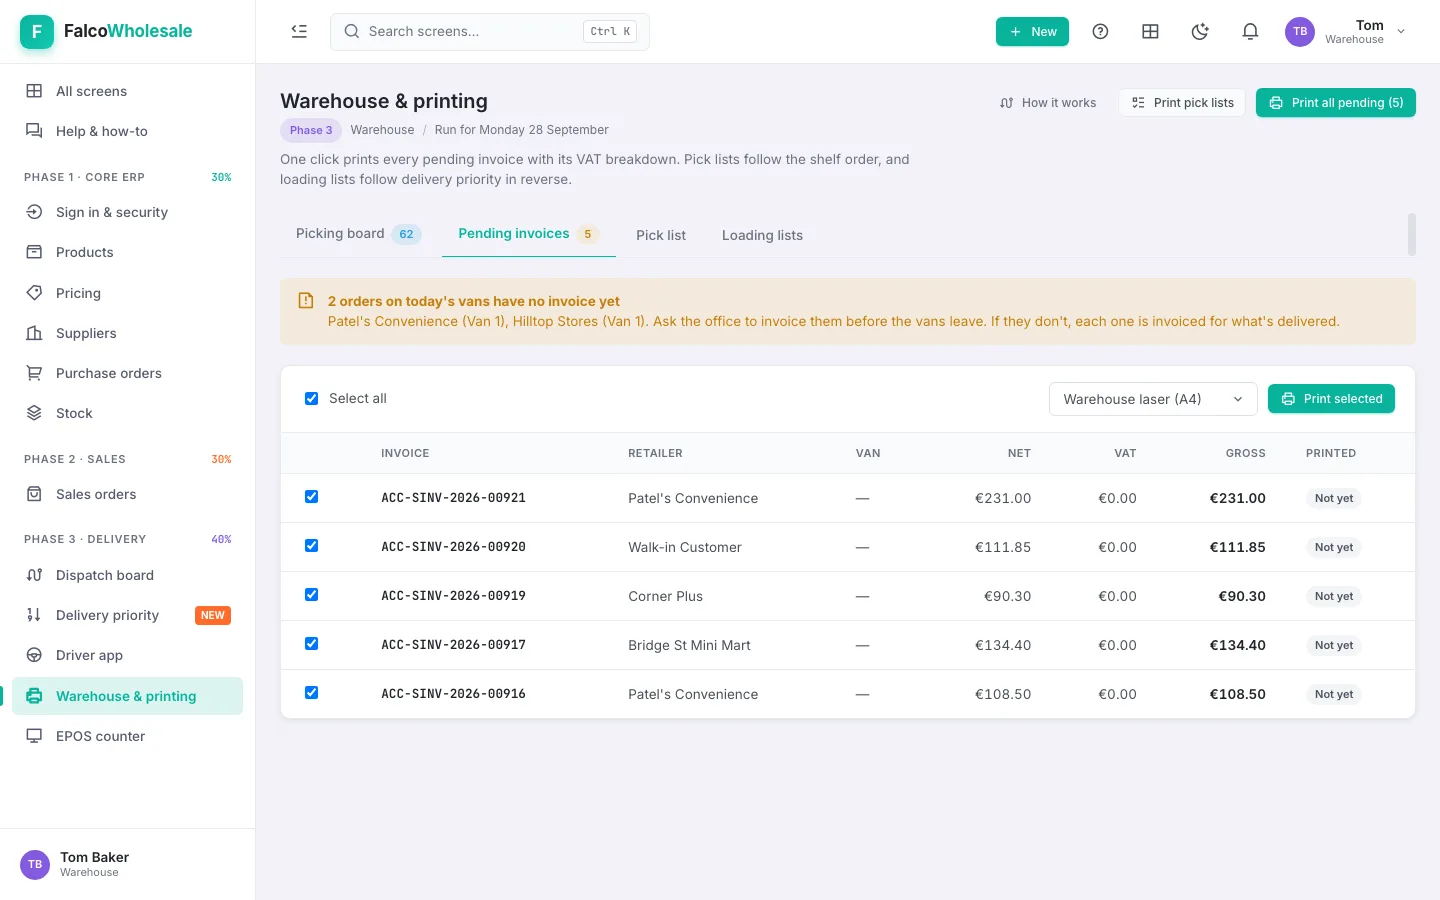Click the FalcoWholesale logo icon

click(37, 31)
